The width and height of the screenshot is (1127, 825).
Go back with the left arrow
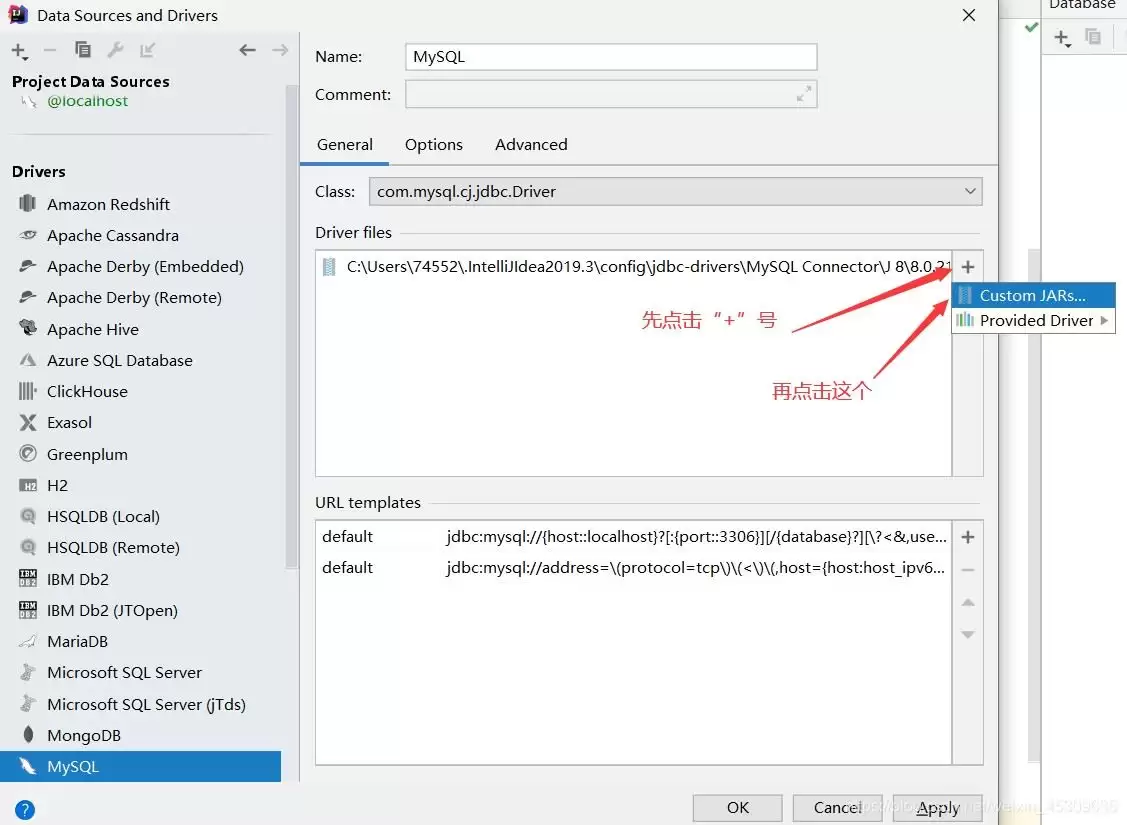tap(247, 50)
